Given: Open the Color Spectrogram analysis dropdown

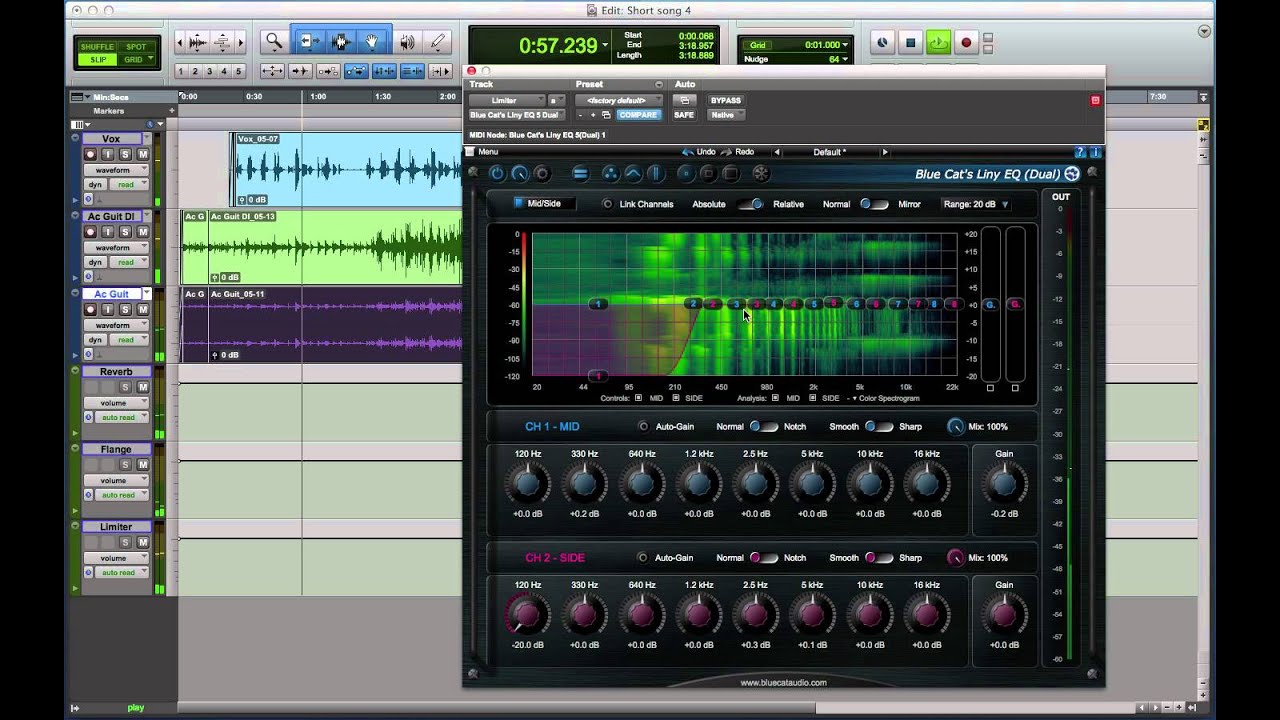Looking at the screenshot, I should (x=883, y=398).
